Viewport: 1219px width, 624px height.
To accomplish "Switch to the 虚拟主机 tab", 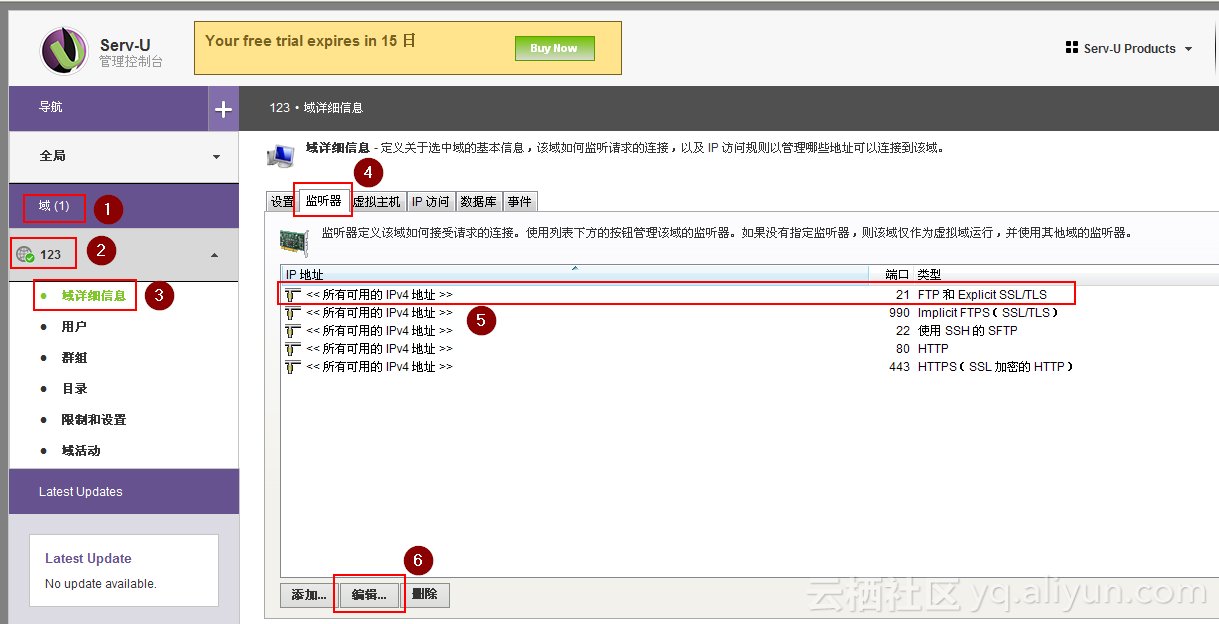I will 377,201.
